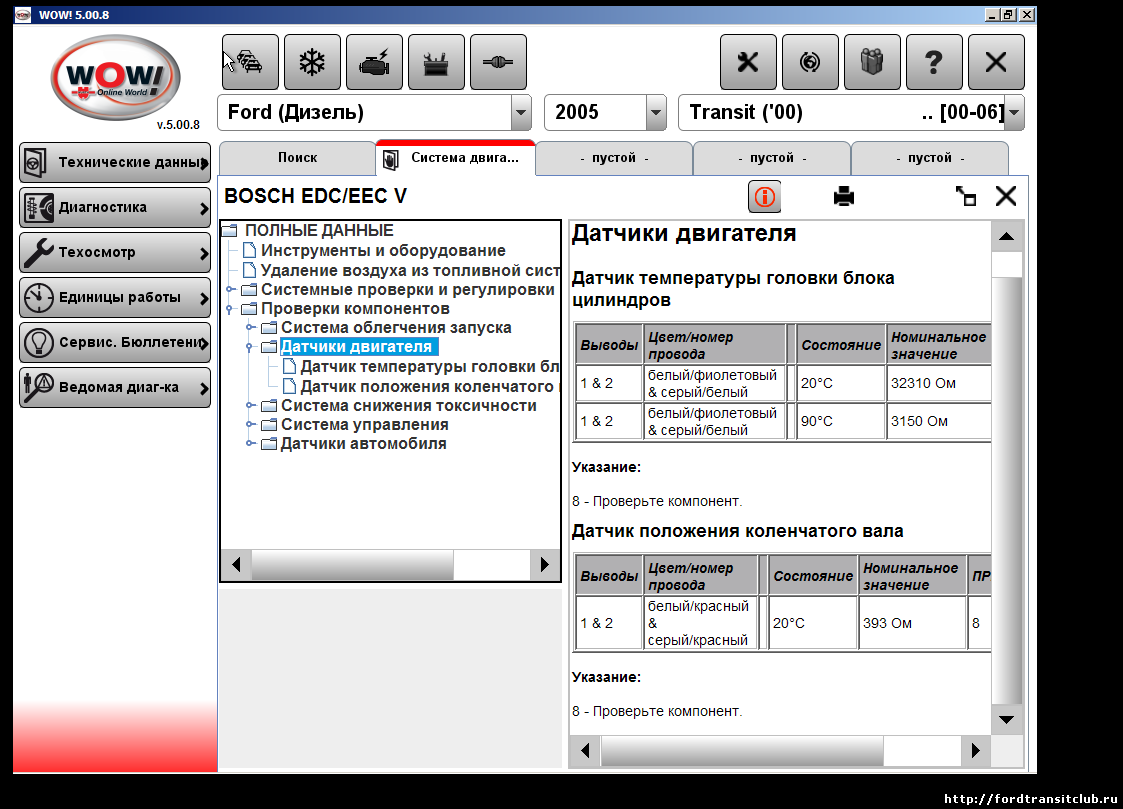
Task: Open the snowflake air conditioning icon
Action: coord(312,62)
